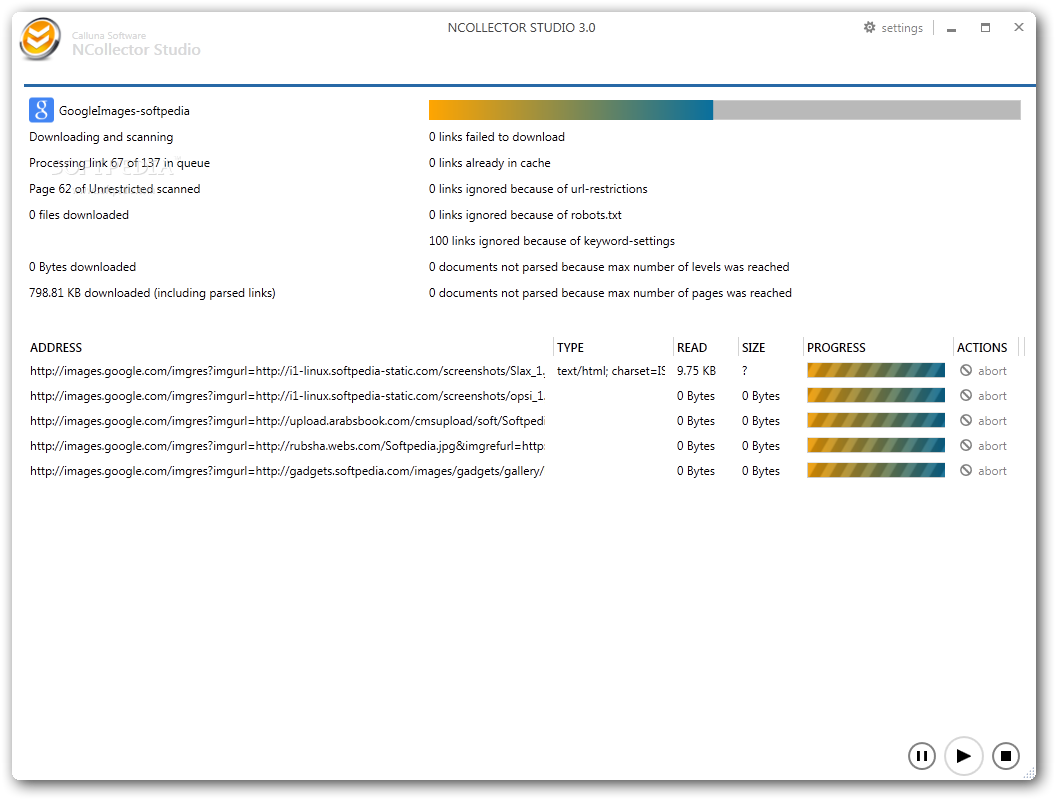Abort the gadgets.softpedia.com gallery download
Viewport: 1056px width, 800px height.
pyautogui.click(x=992, y=471)
